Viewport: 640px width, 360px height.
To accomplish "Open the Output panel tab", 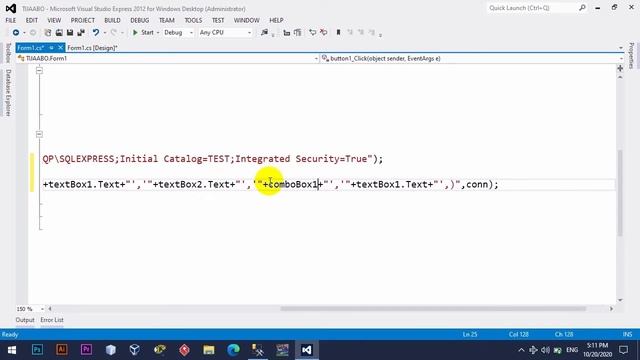I will pos(25,320).
